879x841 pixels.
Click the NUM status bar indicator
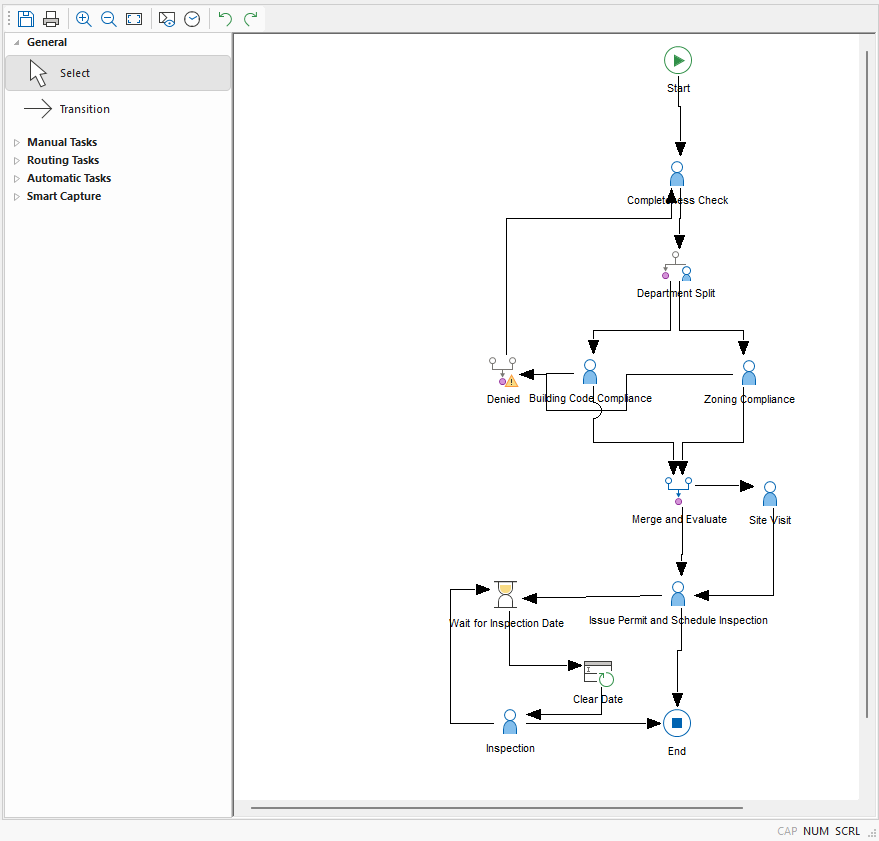tap(816, 831)
